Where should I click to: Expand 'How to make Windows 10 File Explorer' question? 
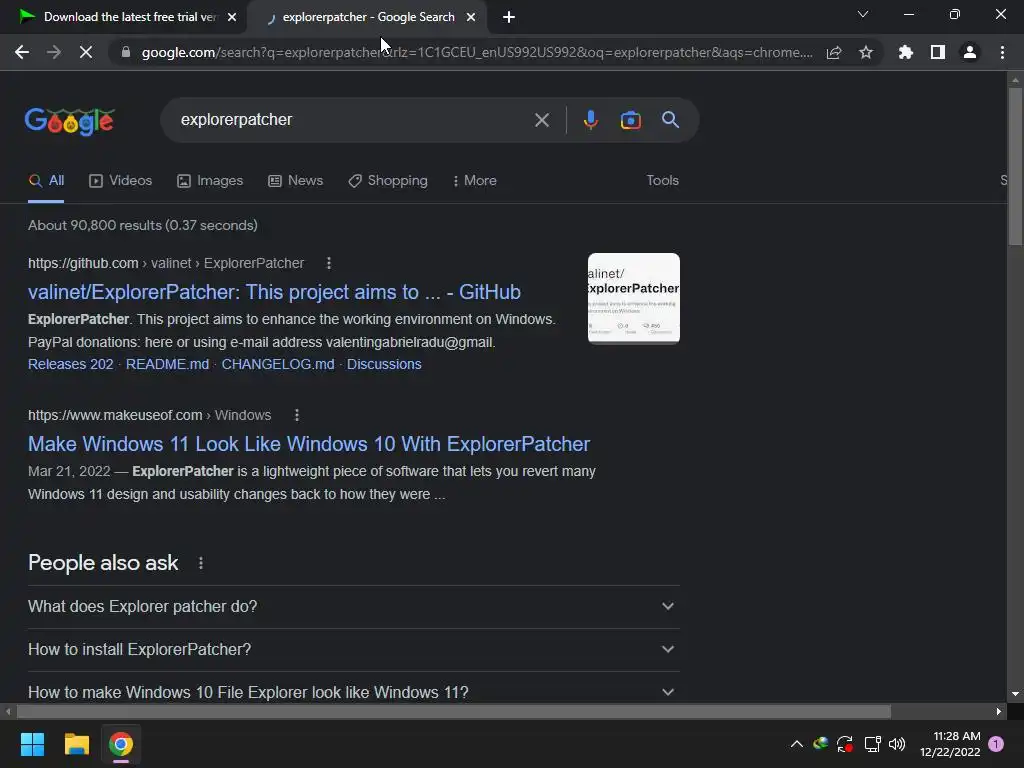353,691
